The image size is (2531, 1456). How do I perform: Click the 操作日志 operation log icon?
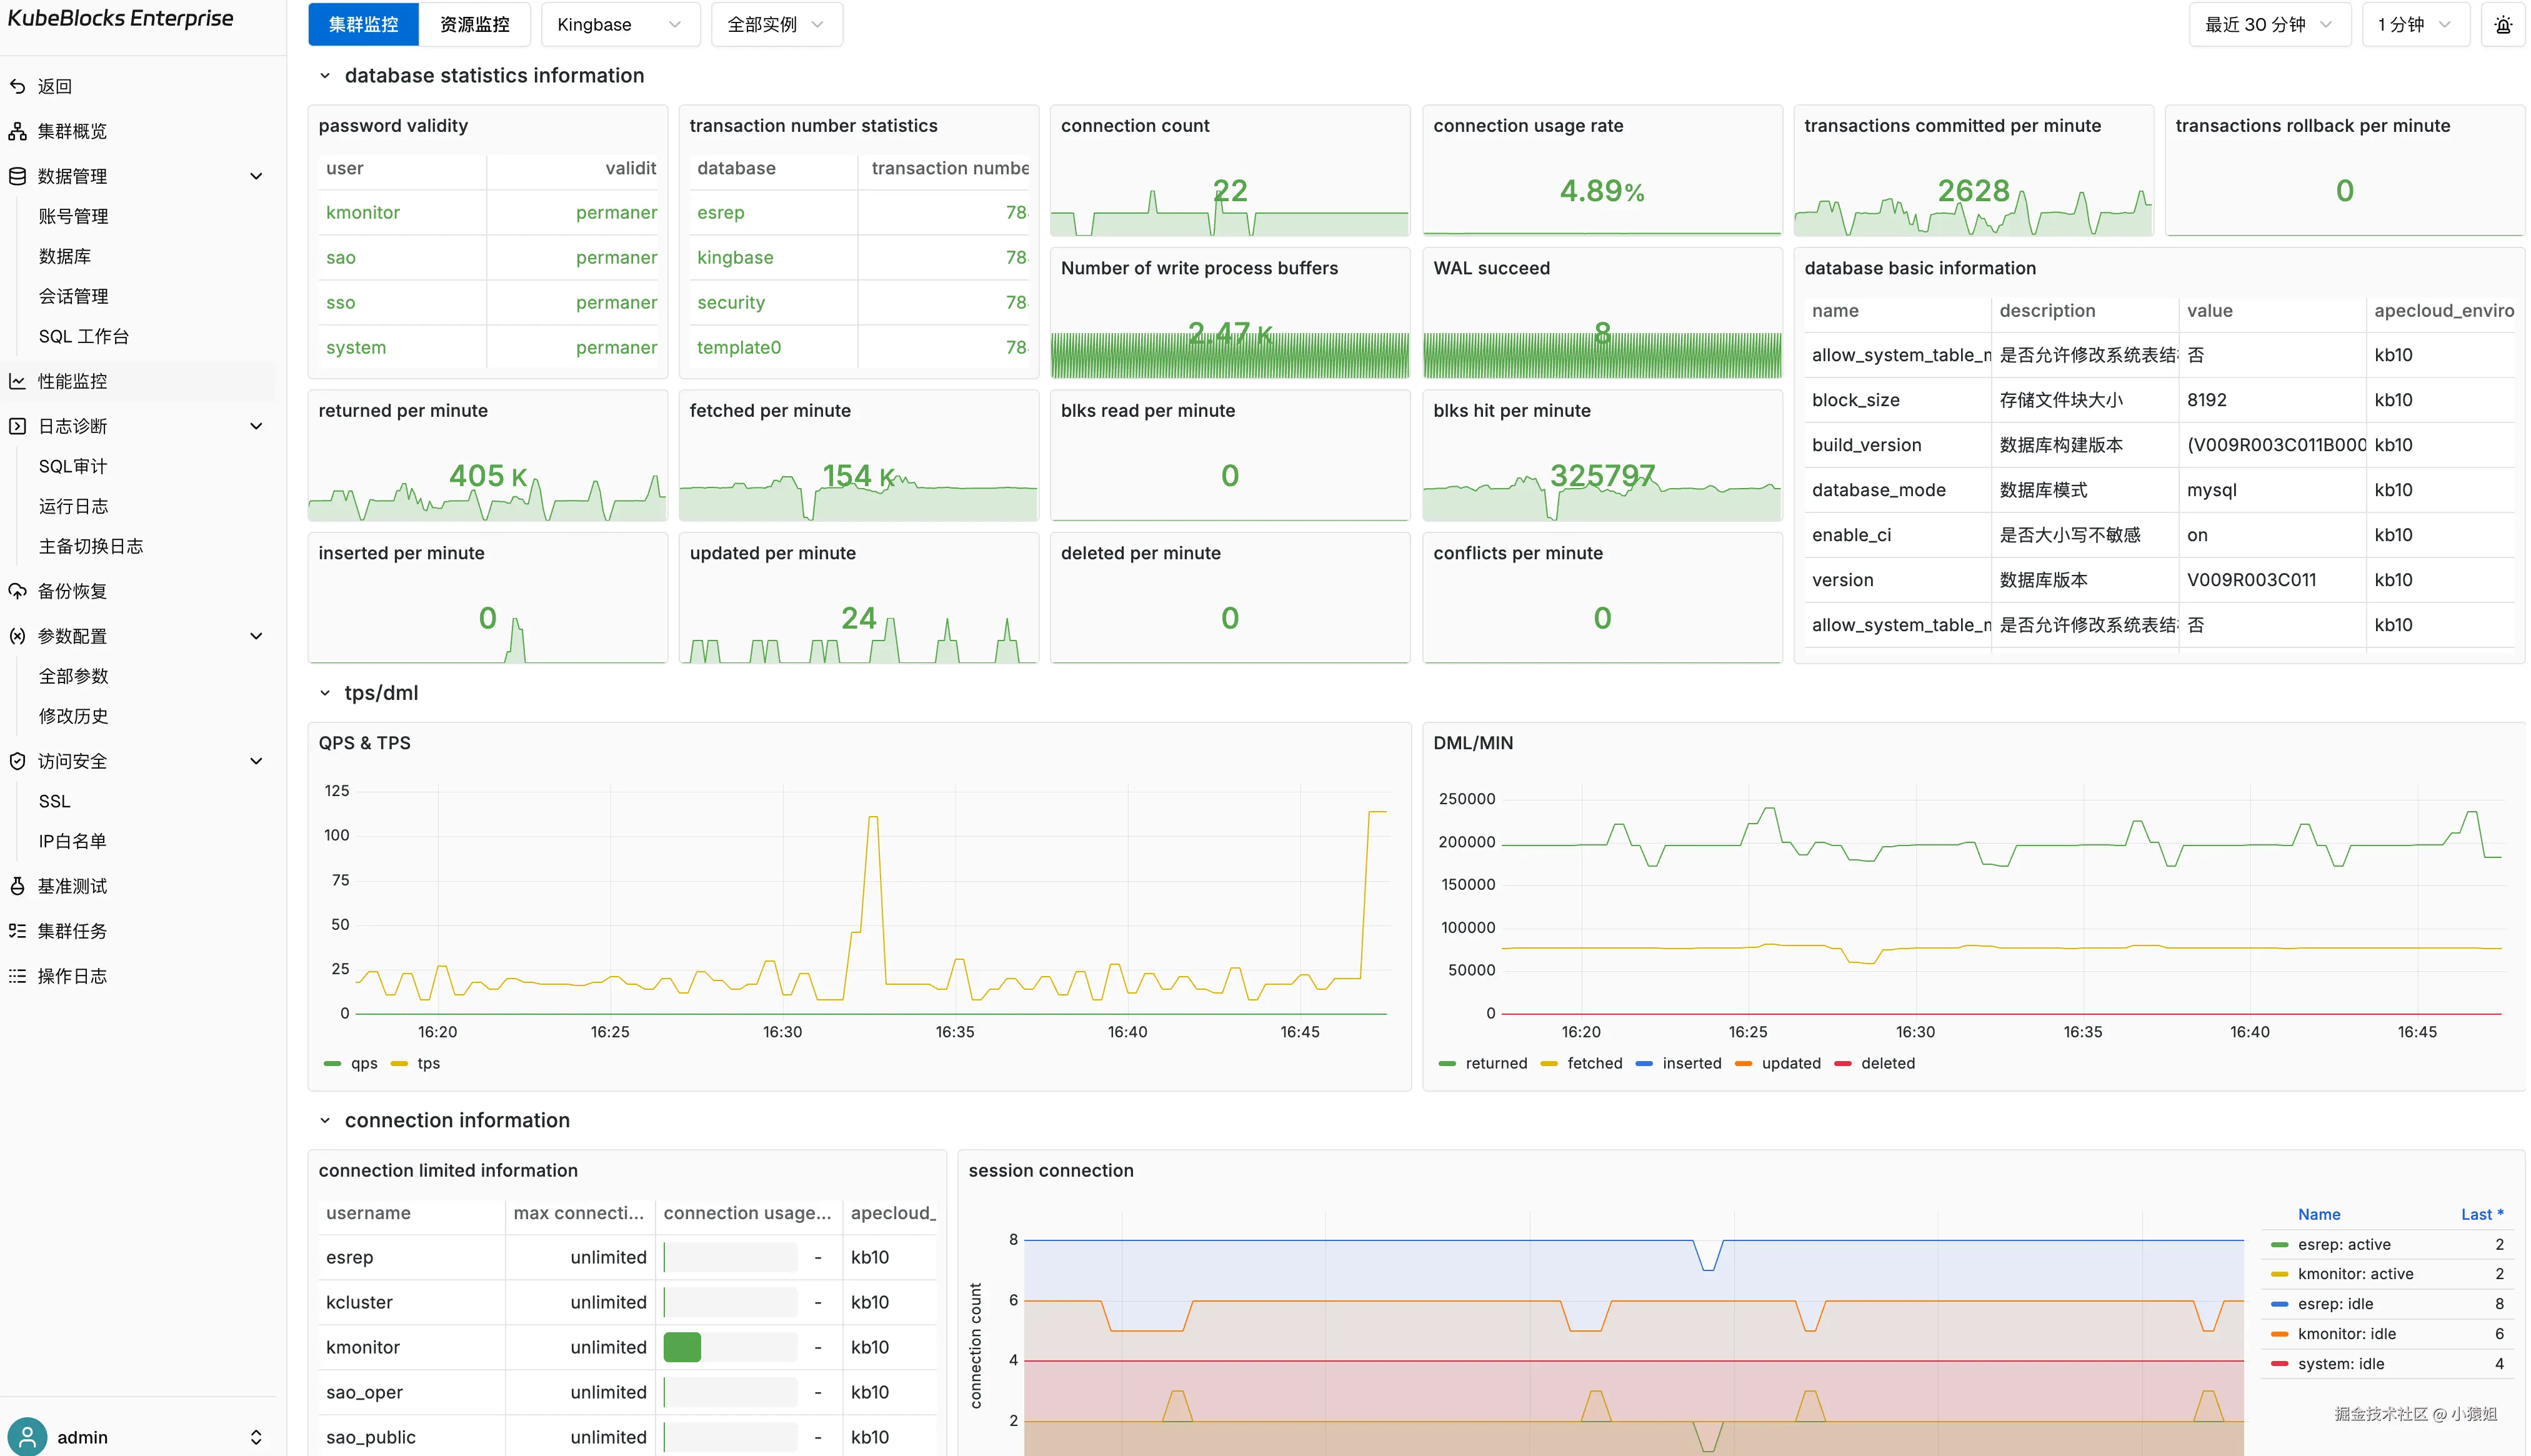click(17, 976)
